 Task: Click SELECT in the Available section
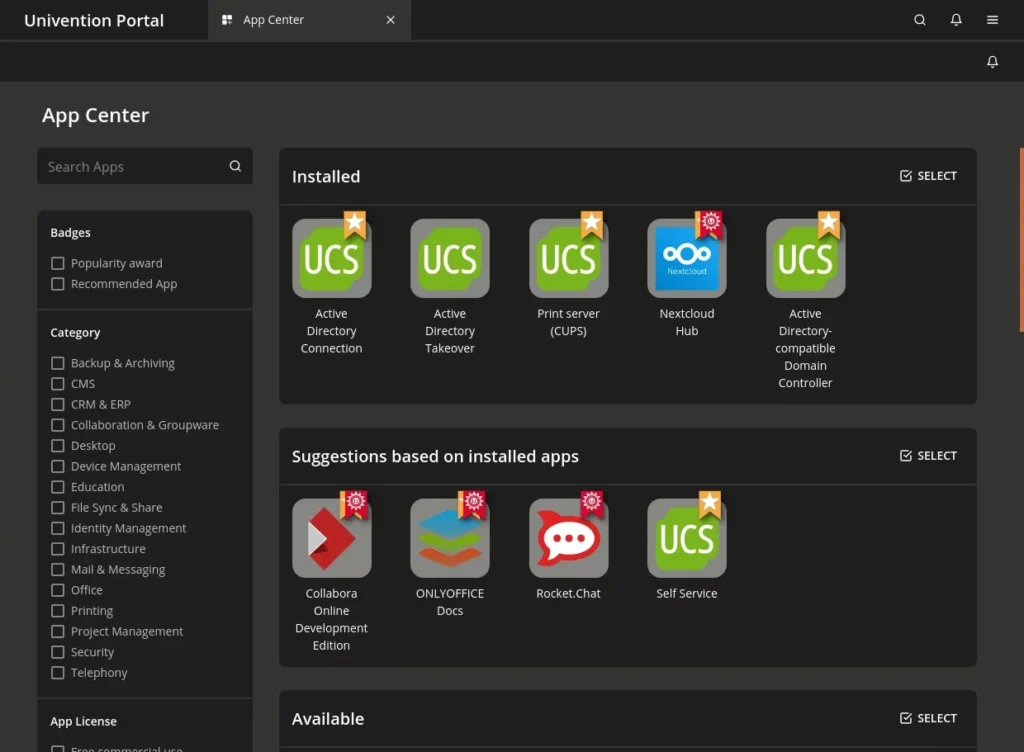[928, 717]
